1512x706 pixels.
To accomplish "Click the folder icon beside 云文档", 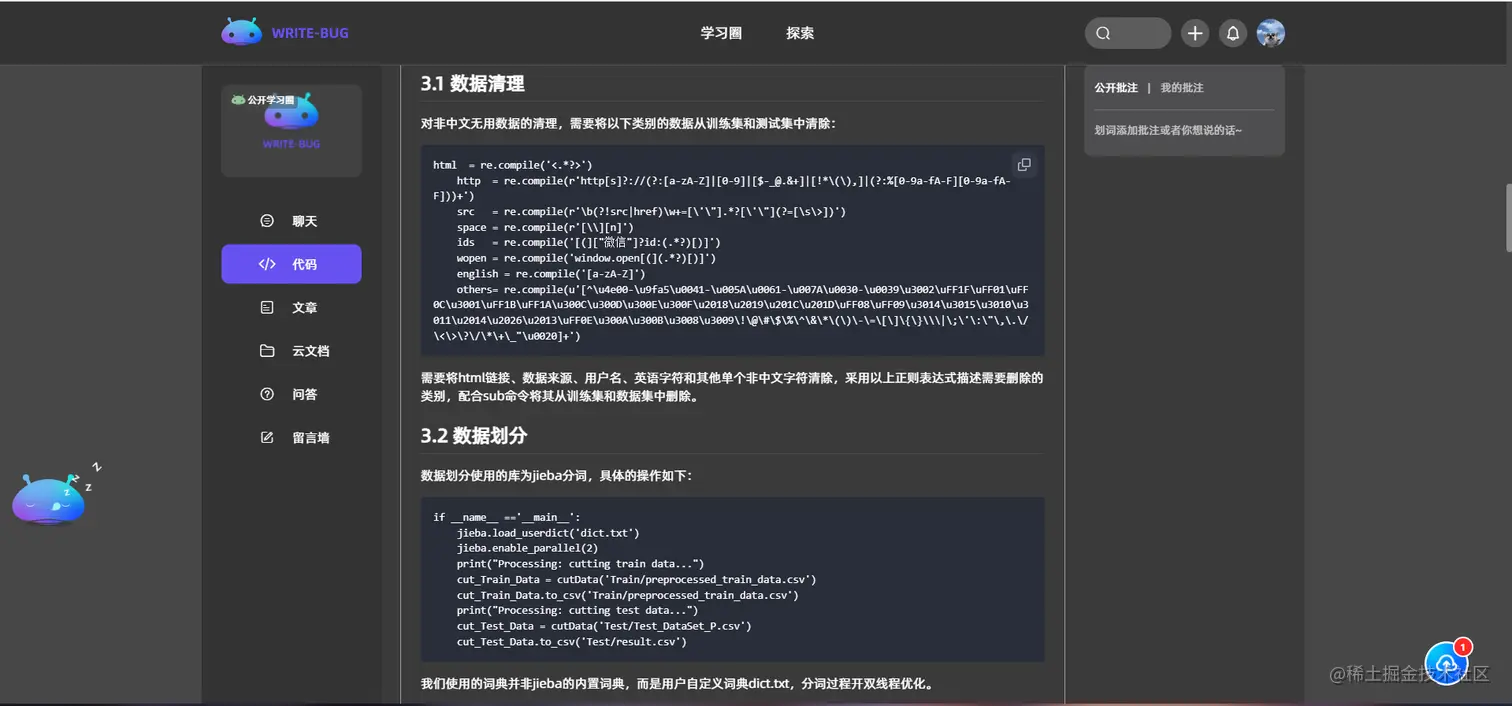I will click(x=267, y=351).
